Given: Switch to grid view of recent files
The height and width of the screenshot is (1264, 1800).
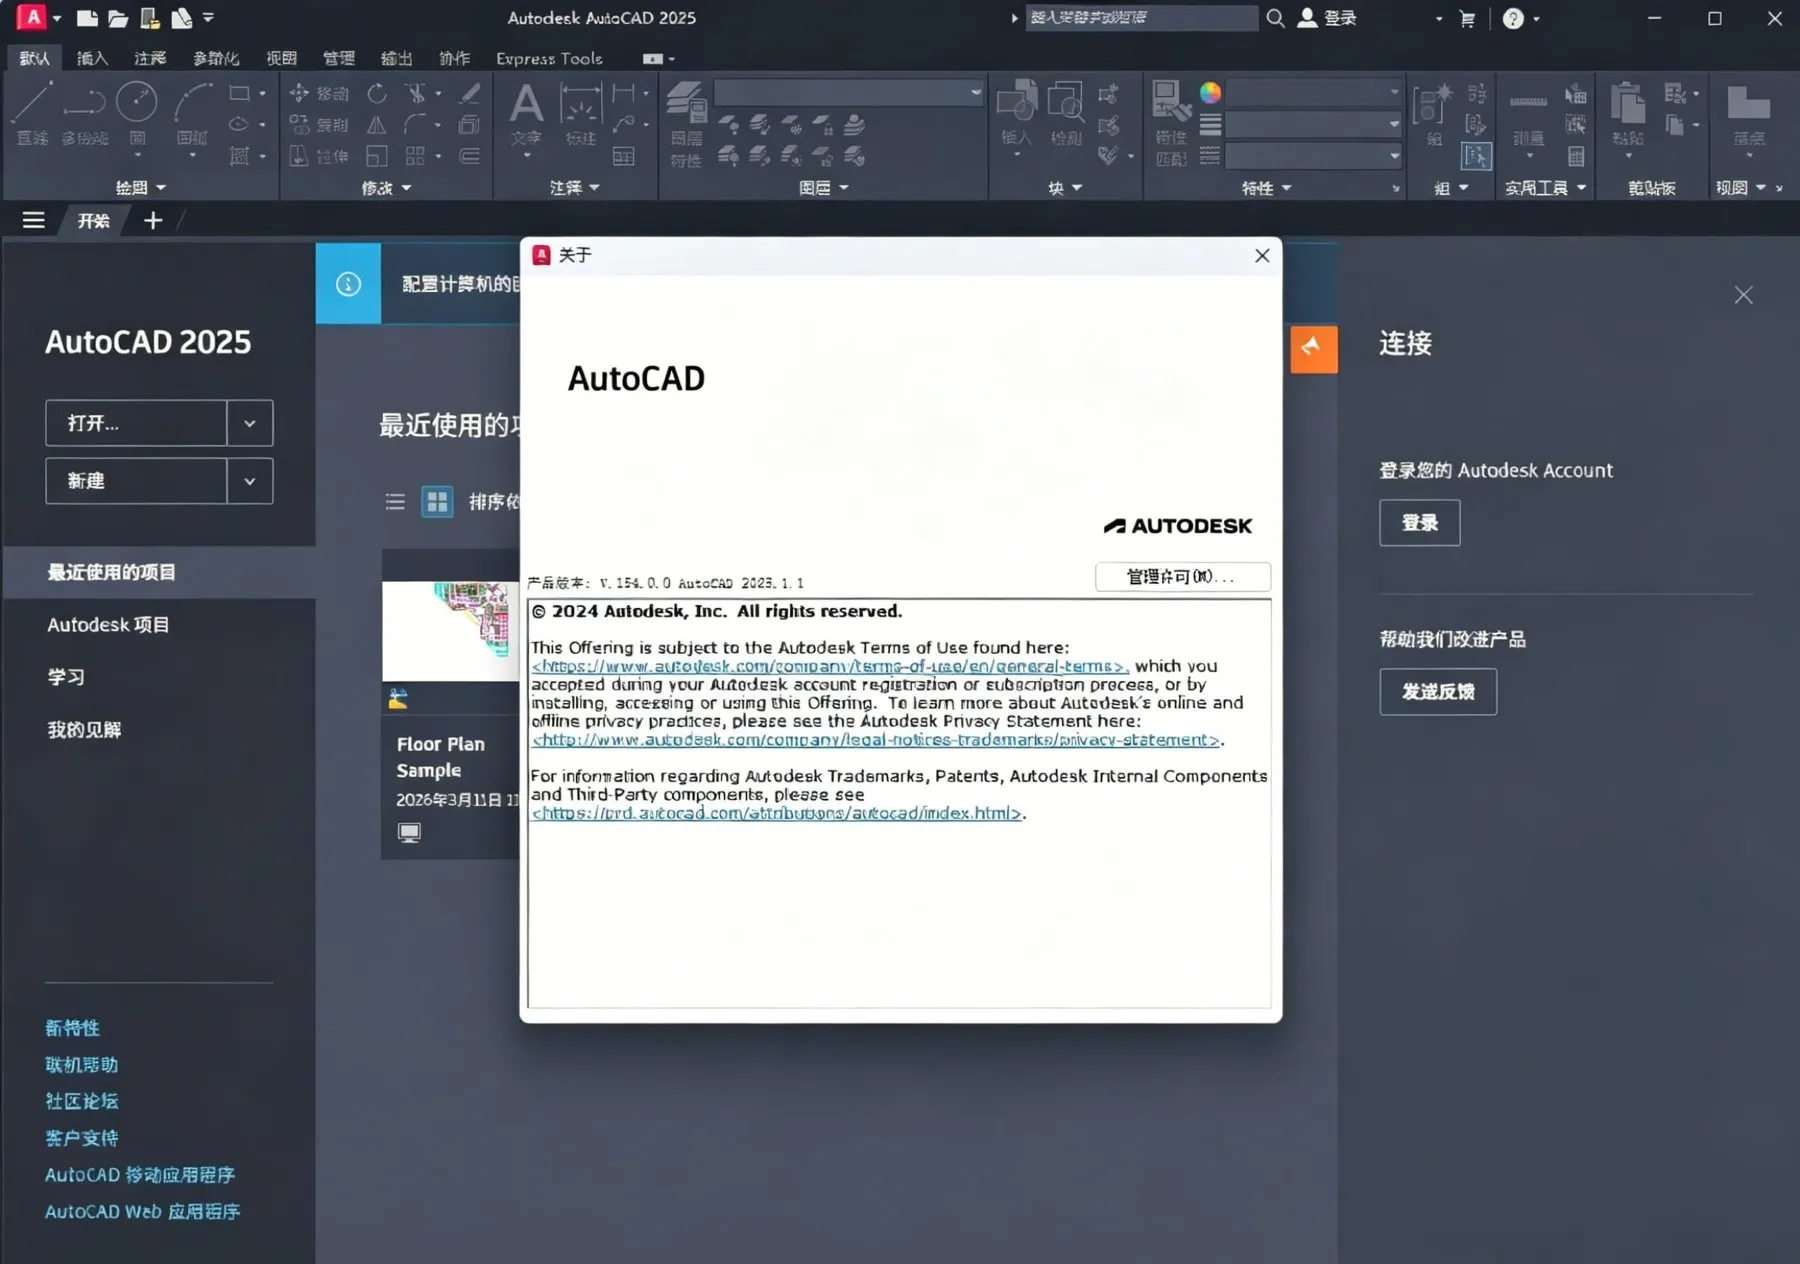Looking at the screenshot, I should tap(437, 501).
